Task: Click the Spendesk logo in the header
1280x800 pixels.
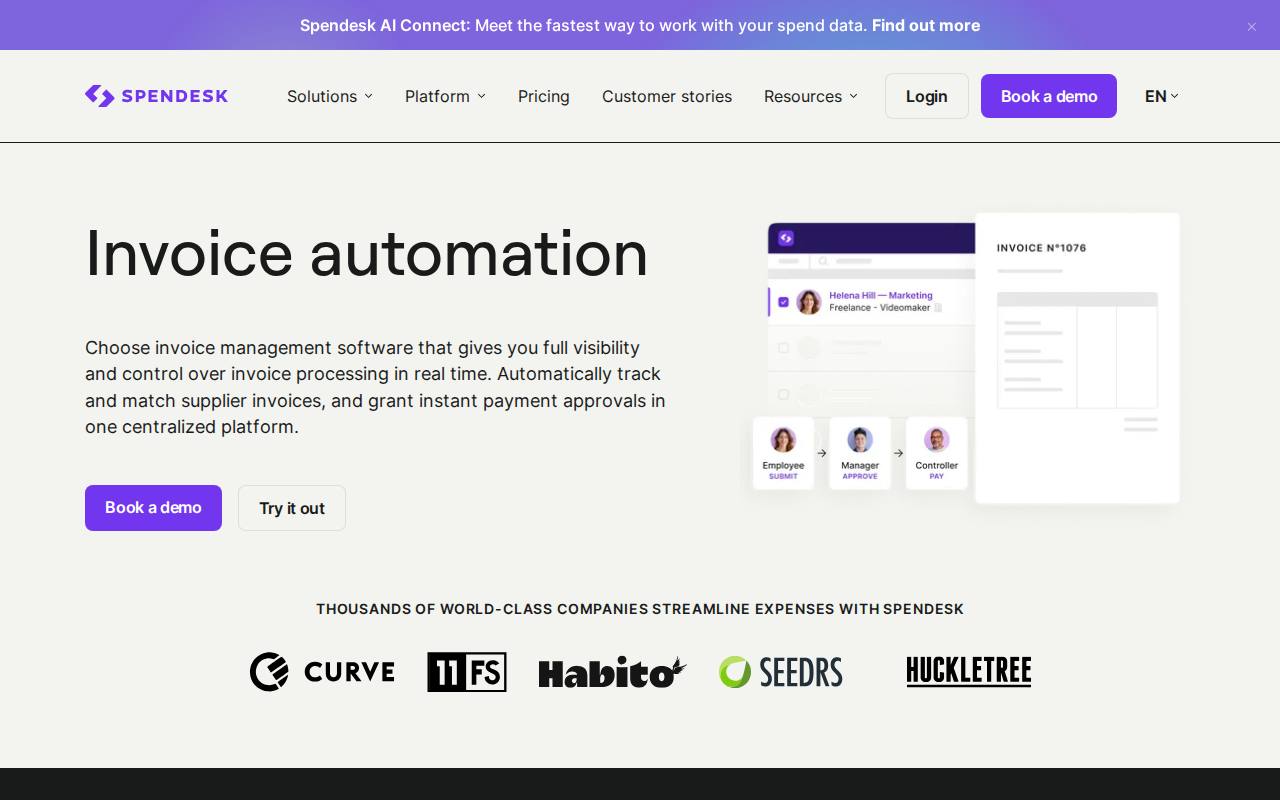Action: [156, 96]
